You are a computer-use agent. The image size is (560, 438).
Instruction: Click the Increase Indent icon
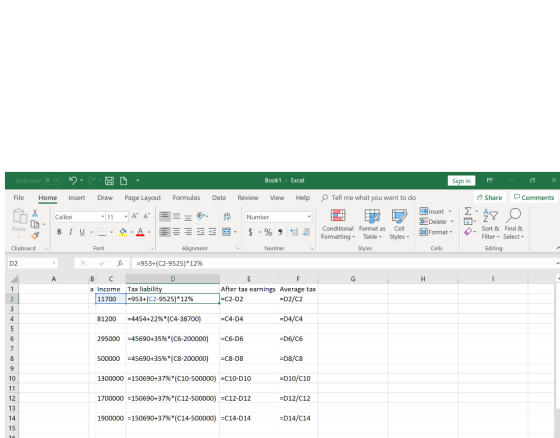(212, 232)
